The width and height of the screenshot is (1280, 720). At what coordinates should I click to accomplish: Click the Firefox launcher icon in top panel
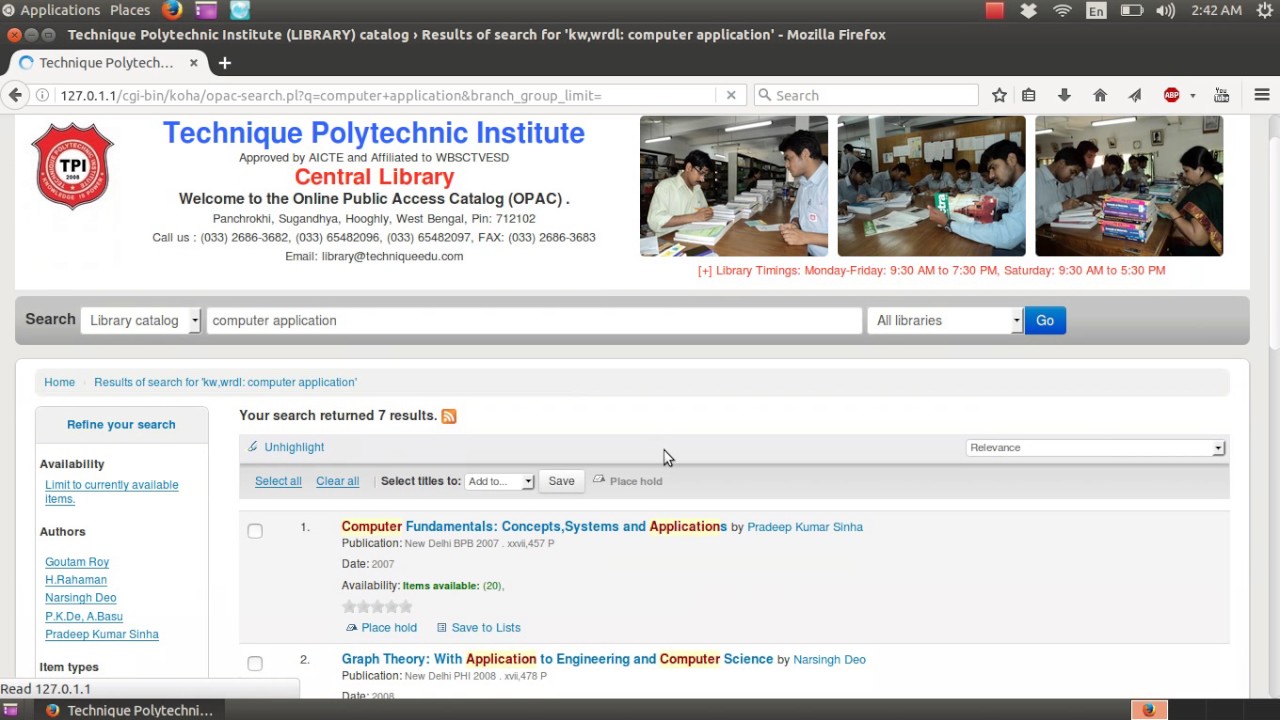point(172,10)
